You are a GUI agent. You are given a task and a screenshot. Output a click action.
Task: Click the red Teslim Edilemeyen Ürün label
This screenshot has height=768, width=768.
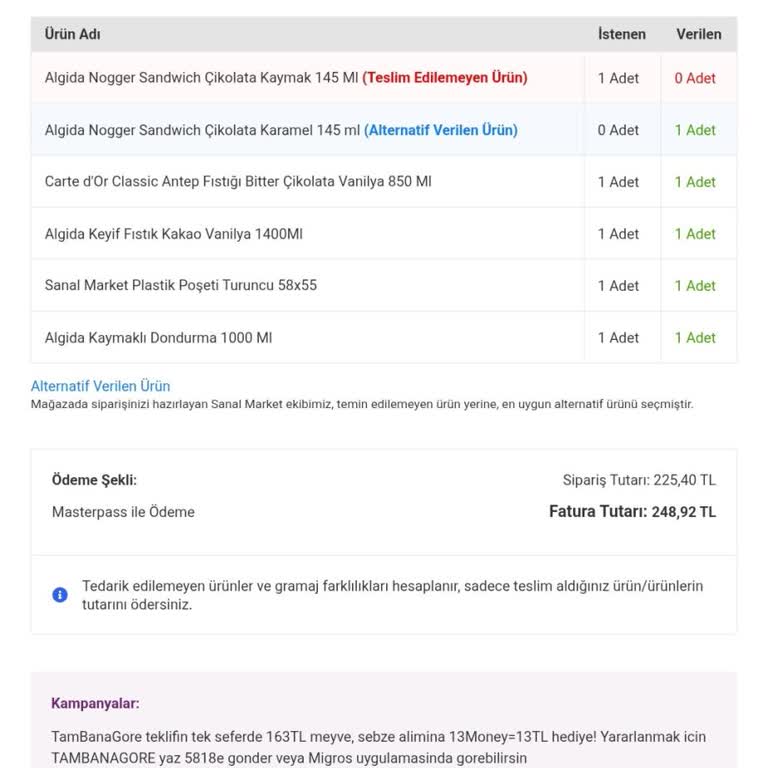pos(444,78)
